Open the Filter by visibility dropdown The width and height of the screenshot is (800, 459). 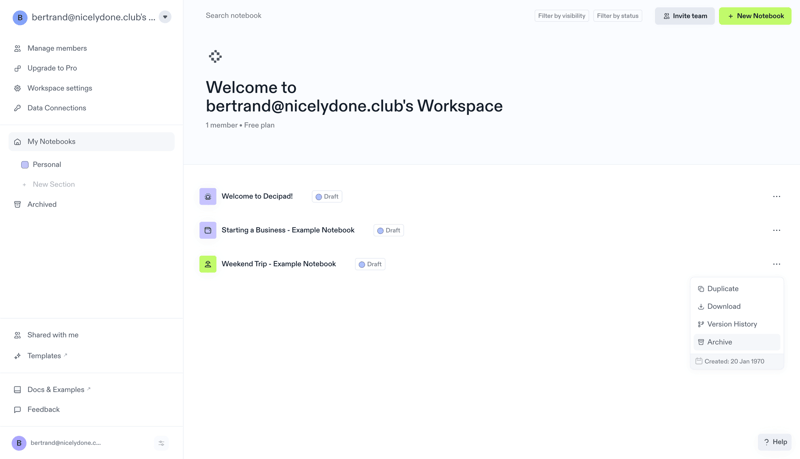[561, 16]
